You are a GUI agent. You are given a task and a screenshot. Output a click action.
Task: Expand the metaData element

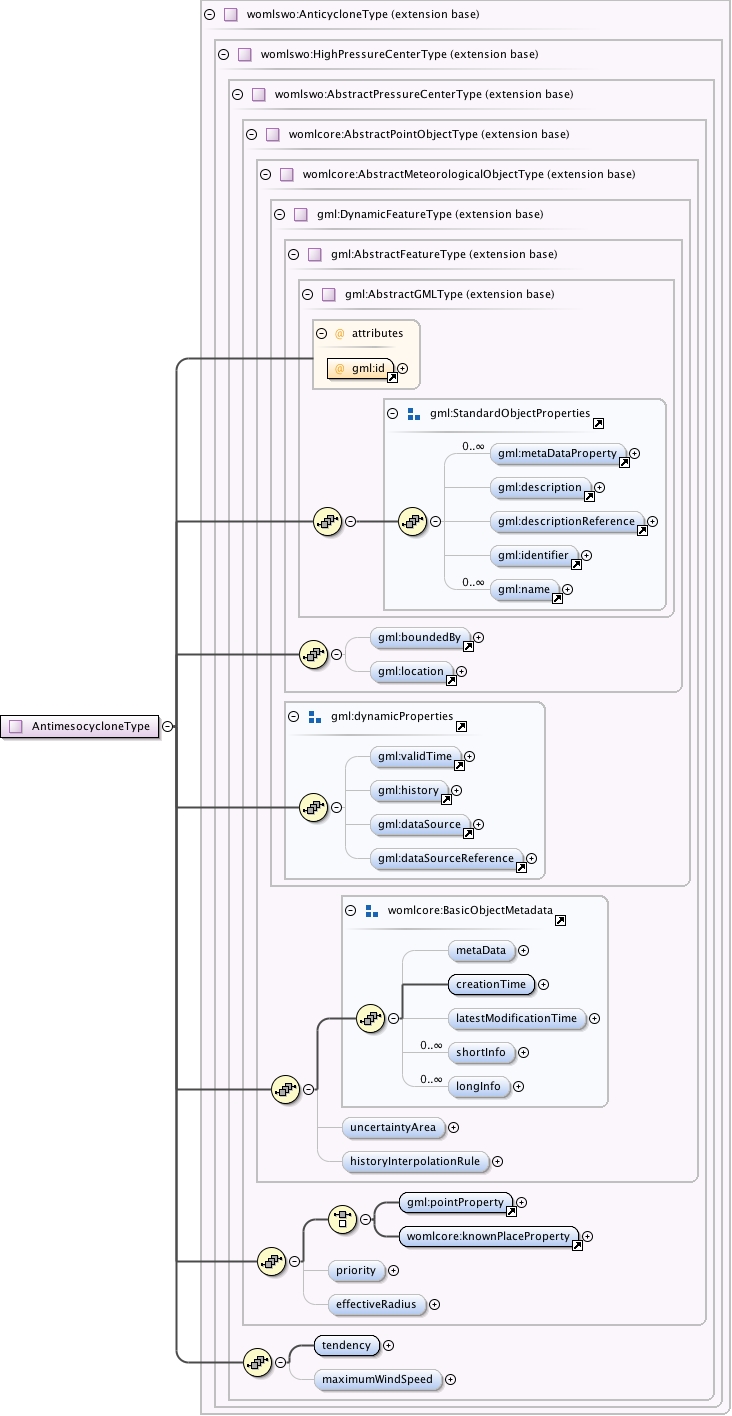coord(524,950)
